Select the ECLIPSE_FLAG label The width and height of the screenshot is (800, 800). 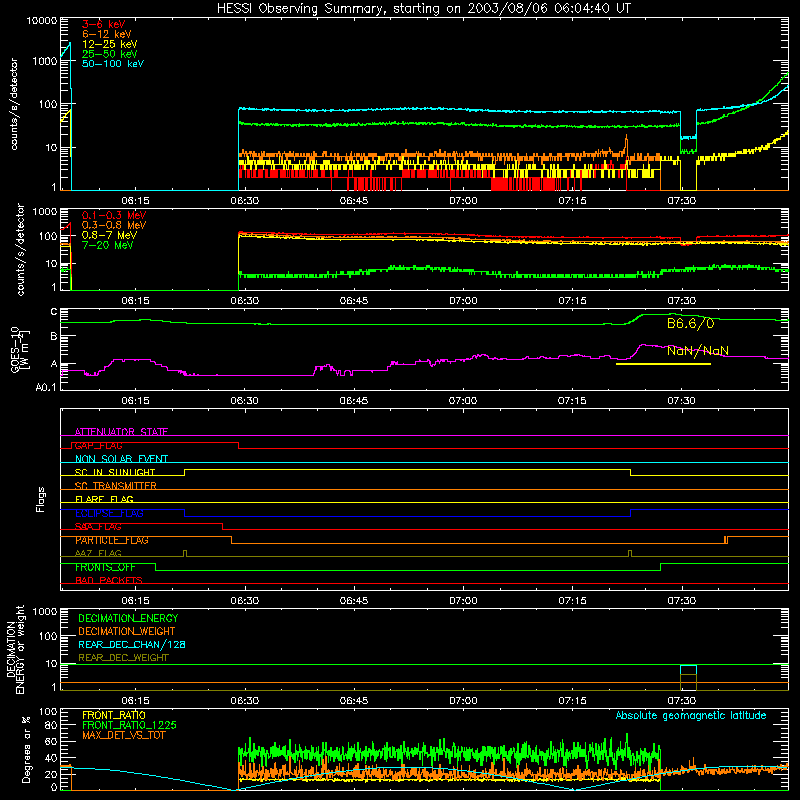109,513
